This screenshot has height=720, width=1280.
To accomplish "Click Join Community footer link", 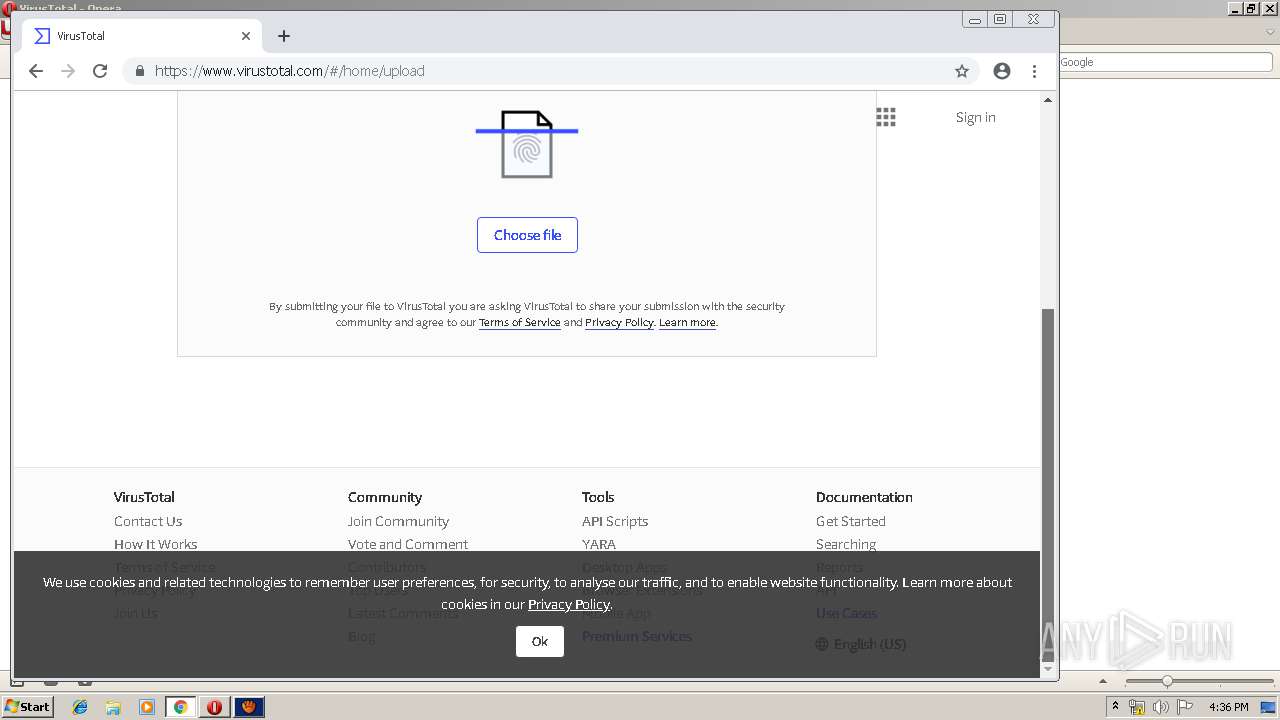I will [398, 521].
